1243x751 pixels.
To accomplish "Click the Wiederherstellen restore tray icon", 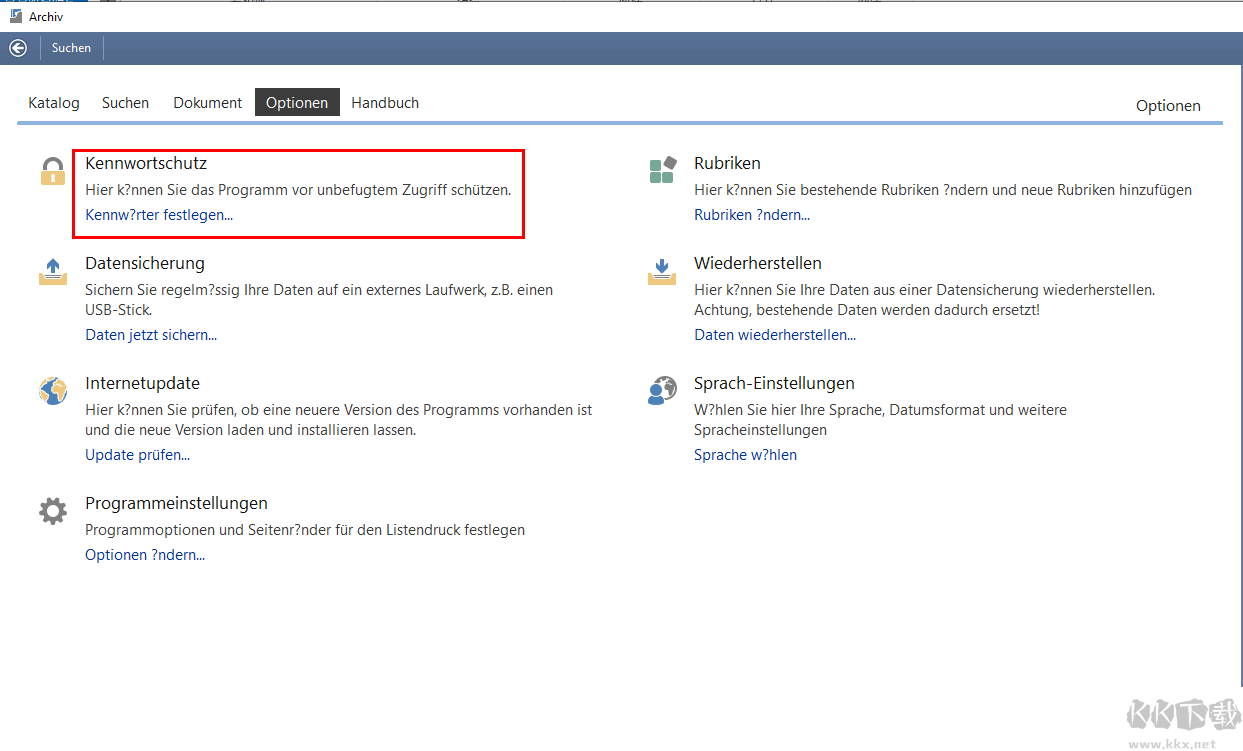I will [x=662, y=271].
